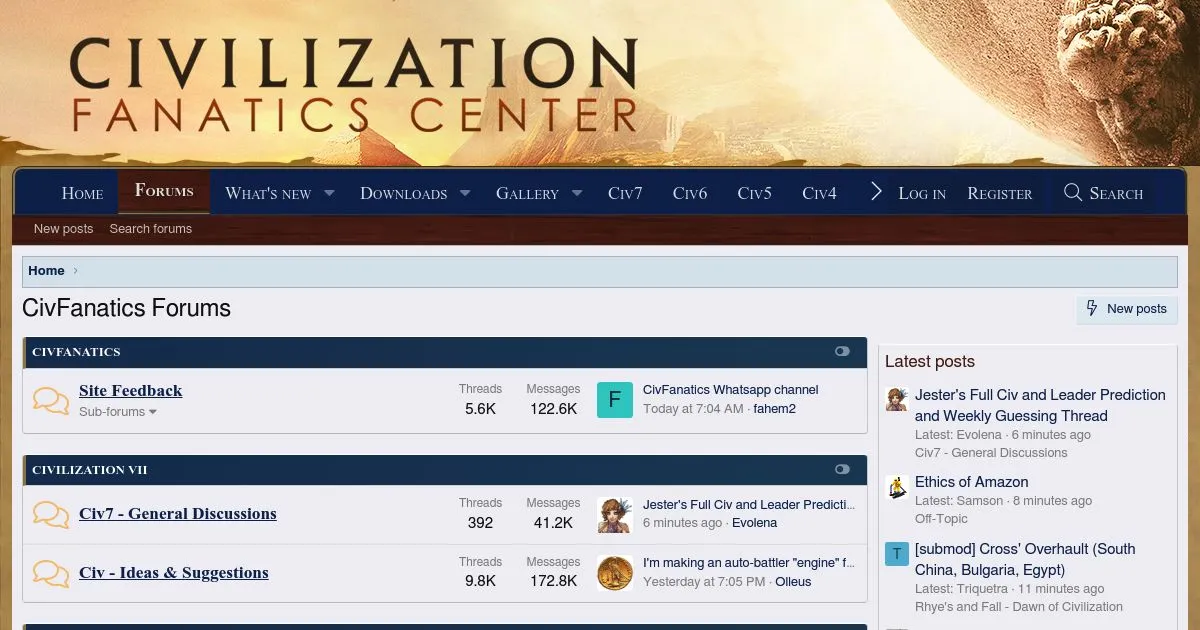
Task: Open fahem2's teal F avatar
Action: point(615,400)
